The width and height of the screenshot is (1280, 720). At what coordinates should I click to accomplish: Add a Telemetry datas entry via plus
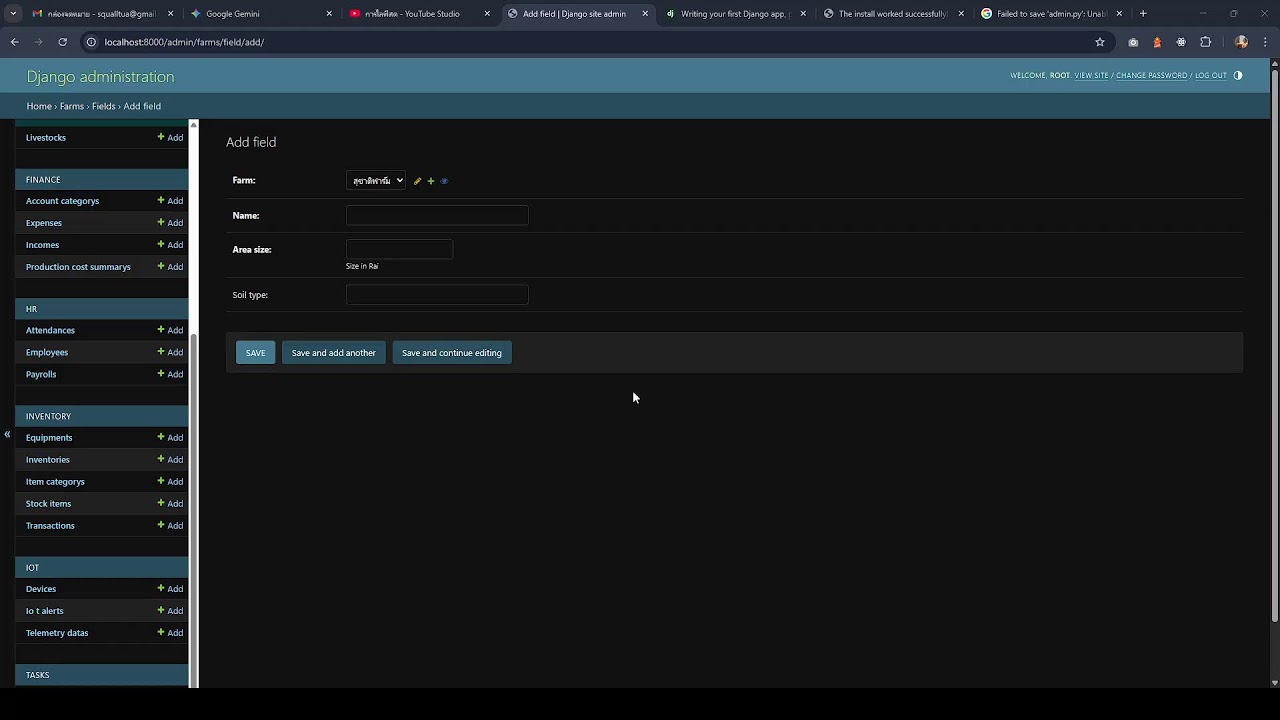(x=170, y=633)
